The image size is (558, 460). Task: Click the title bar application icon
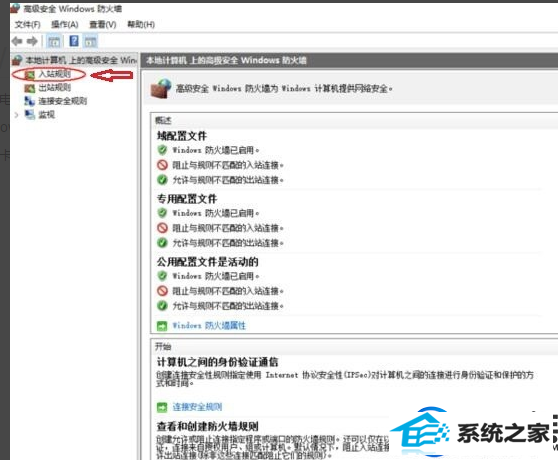pos(15,8)
